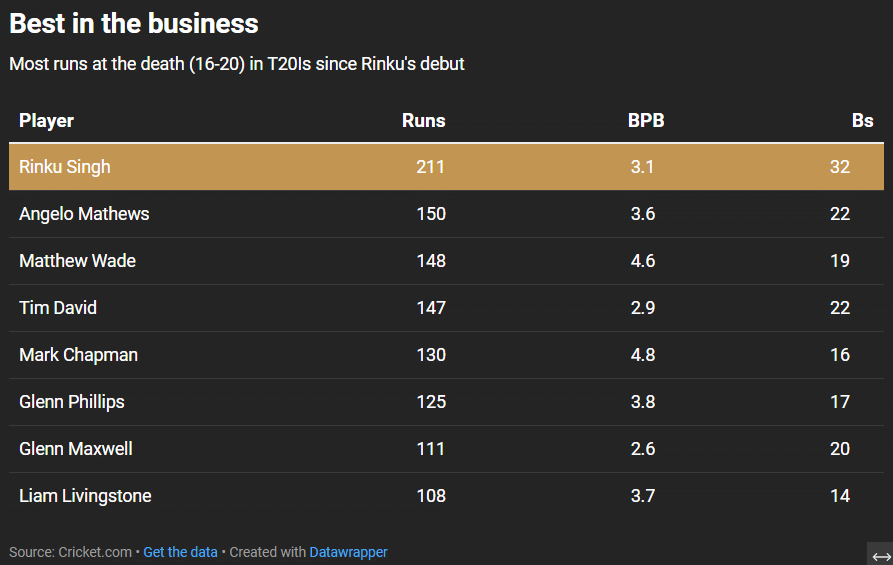Image resolution: width=893 pixels, height=565 pixels.
Task: Select the highlighted Rinku Singh row
Action: click(446, 167)
